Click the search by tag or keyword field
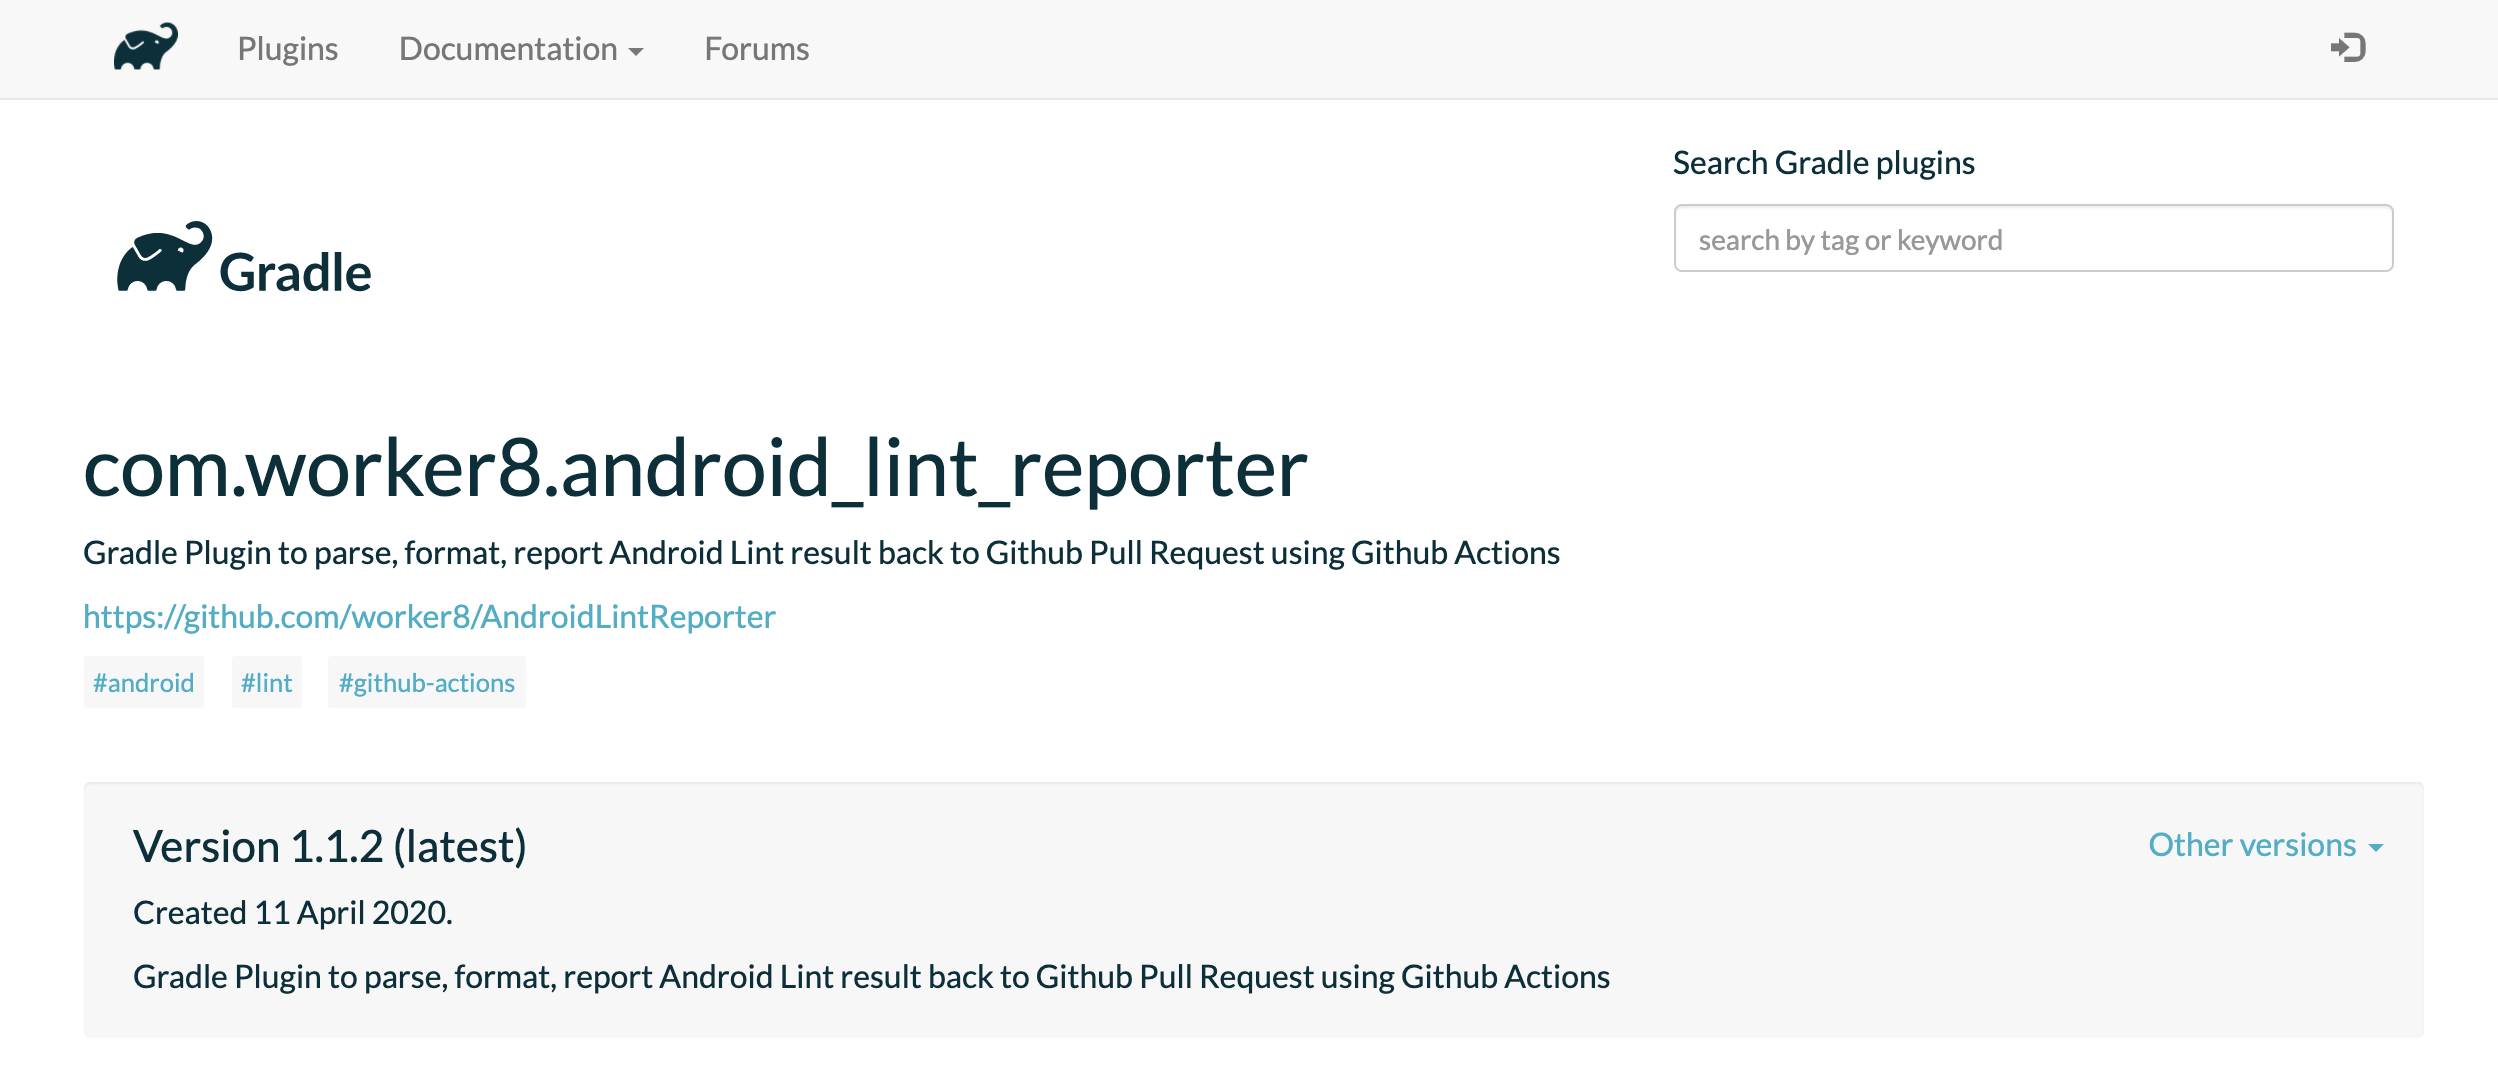The height and width of the screenshot is (1086, 2498). pyautogui.click(x=2032, y=238)
